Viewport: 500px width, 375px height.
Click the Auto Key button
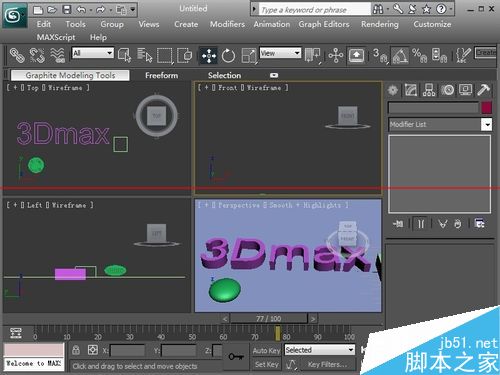[267, 350]
